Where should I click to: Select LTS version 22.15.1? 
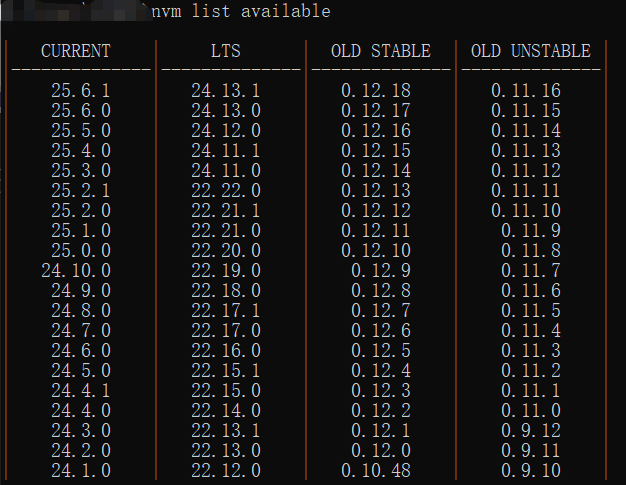[x=226, y=370]
